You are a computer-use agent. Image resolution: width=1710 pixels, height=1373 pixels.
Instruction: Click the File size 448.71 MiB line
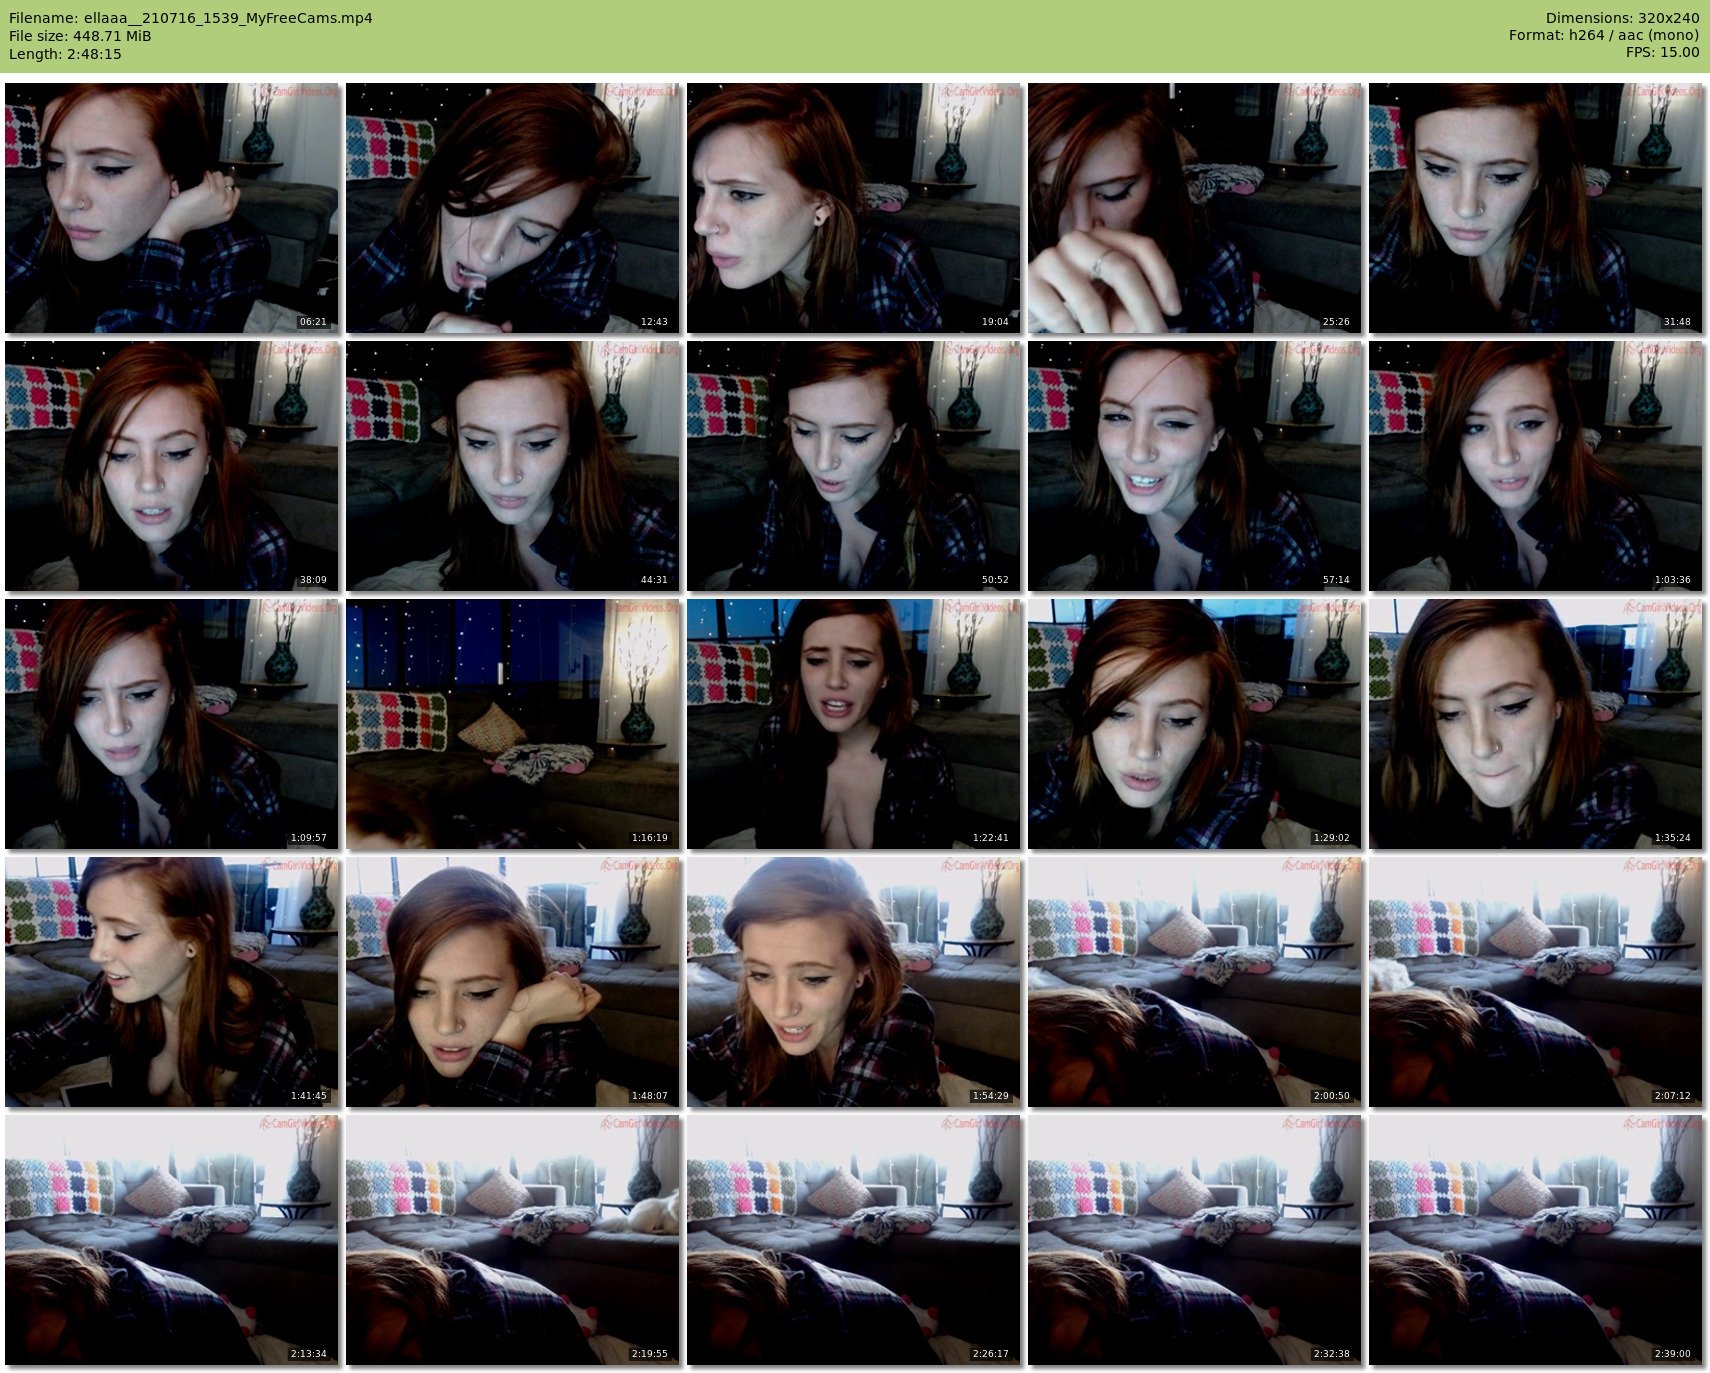click(x=80, y=36)
